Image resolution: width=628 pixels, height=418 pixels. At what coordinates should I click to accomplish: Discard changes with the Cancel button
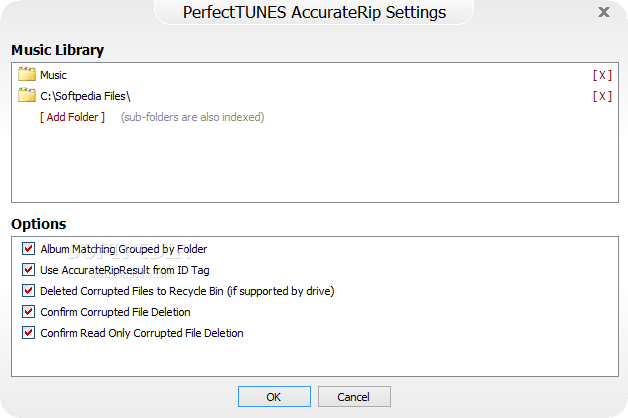click(x=354, y=396)
